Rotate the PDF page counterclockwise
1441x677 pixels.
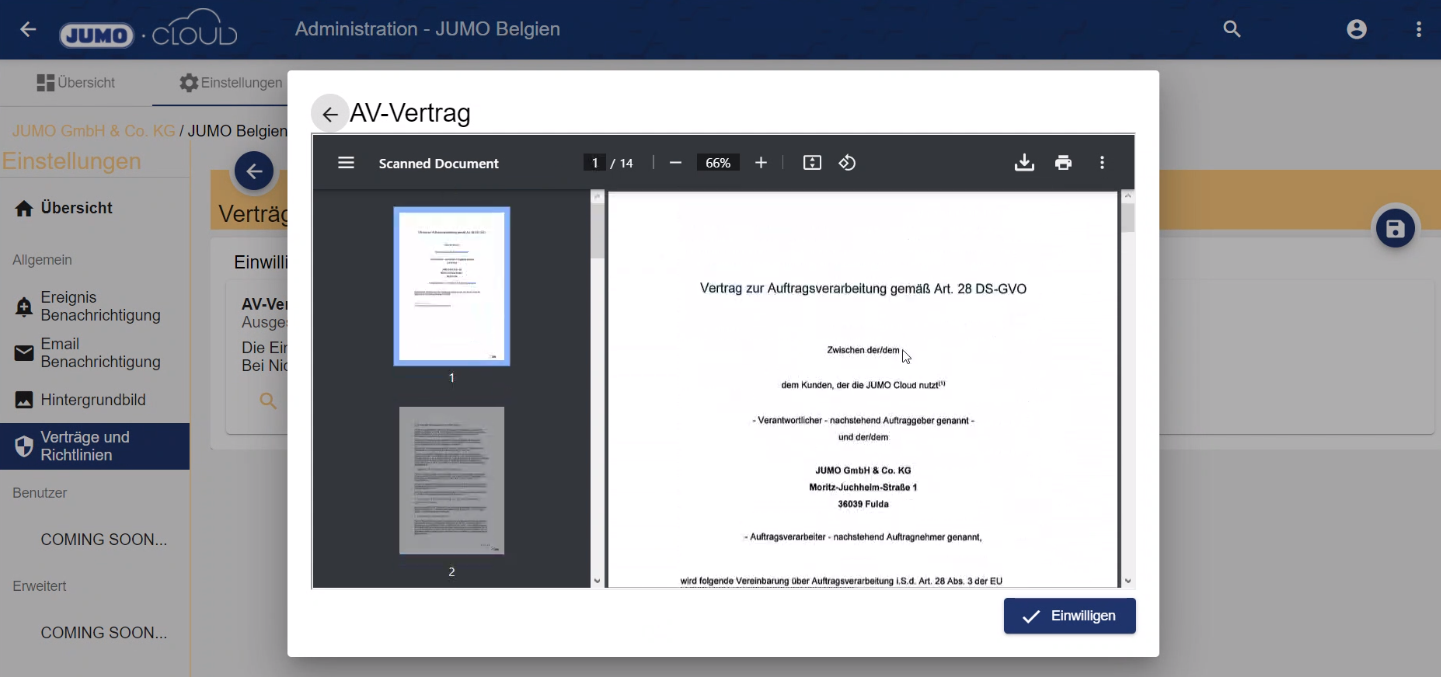pos(847,163)
